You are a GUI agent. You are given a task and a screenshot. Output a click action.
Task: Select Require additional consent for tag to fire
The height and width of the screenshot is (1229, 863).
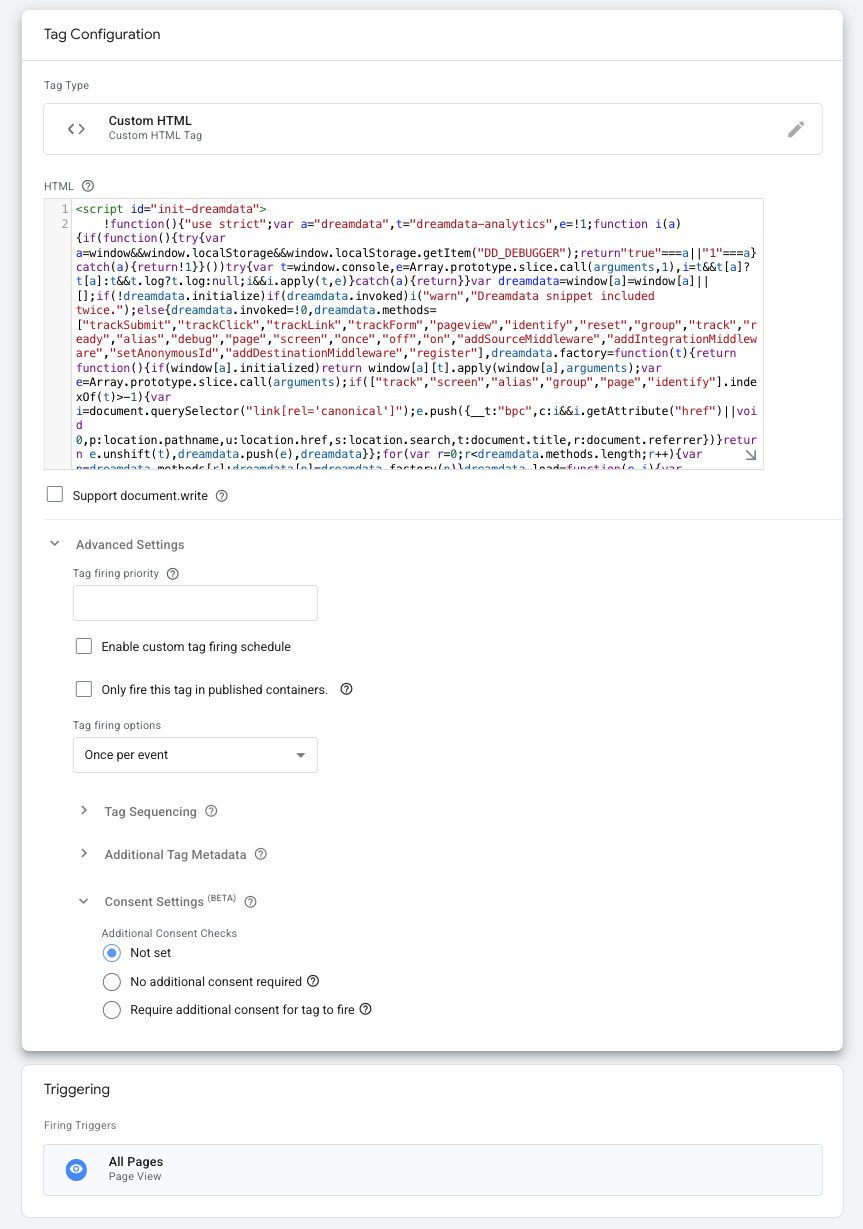coord(111,1010)
